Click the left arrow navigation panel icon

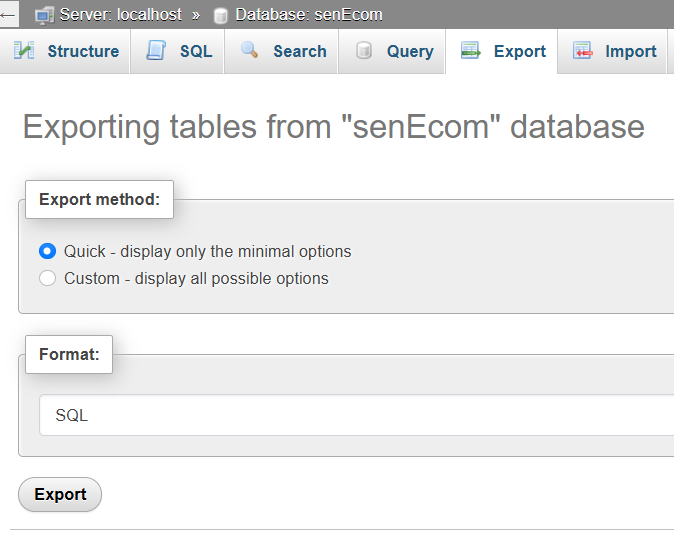pos(8,15)
